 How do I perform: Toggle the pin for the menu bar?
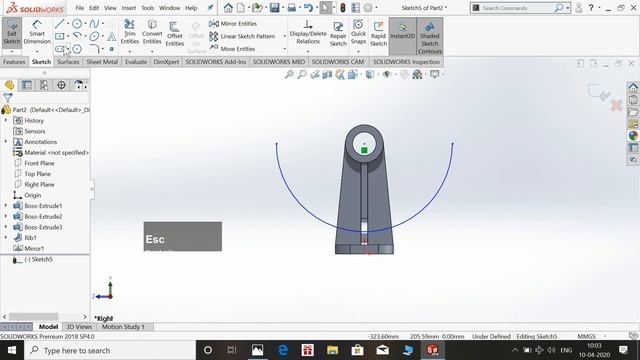pyautogui.click(x=210, y=8)
